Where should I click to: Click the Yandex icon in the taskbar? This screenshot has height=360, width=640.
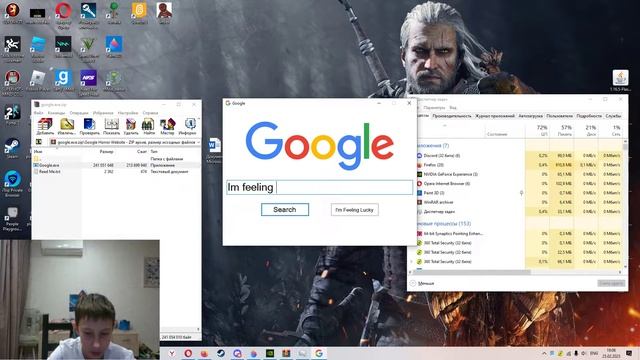coord(172,353)
